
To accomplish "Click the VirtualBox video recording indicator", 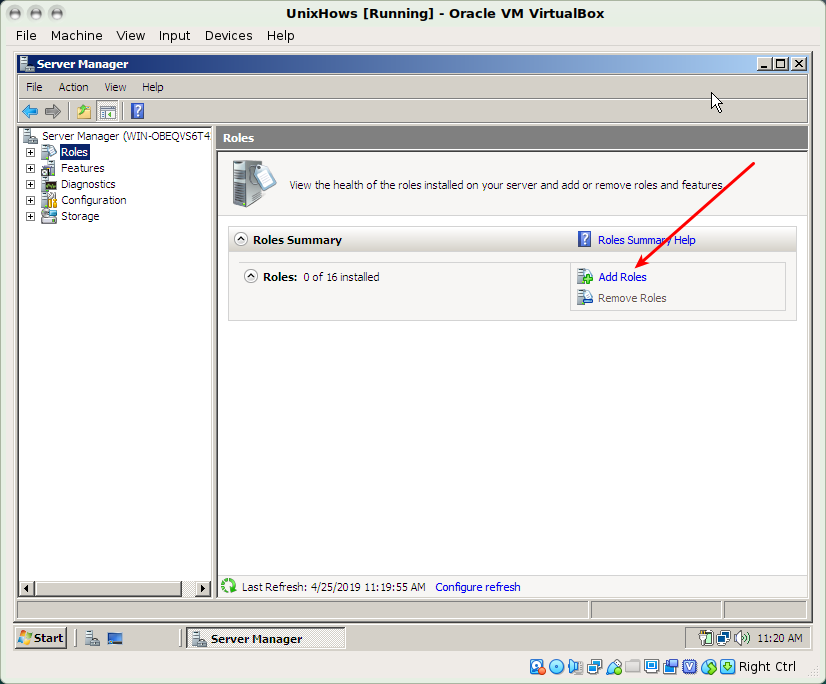I will pyautogui.click(x=671, y=667).
